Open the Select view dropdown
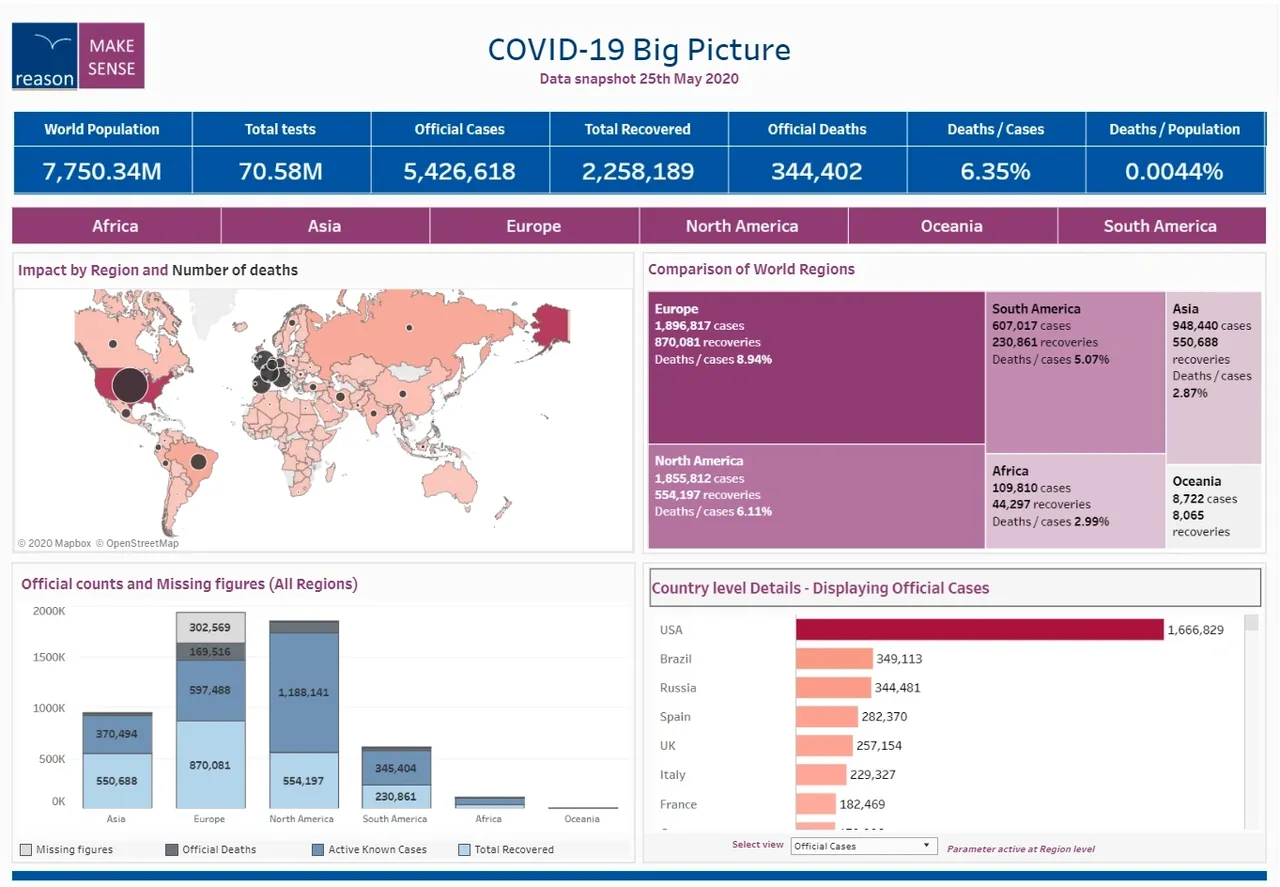Image resolution: width=1280 pixels, height=887 pixels. [x=864, y=846]
